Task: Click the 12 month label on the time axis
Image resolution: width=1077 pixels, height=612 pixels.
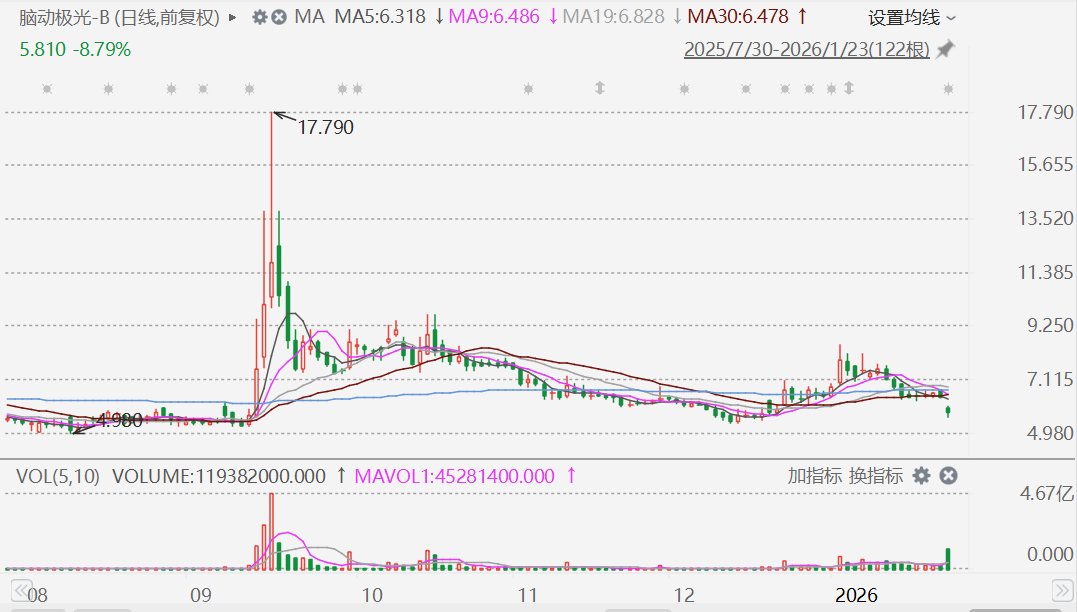Action: click(x=684, y=595)
